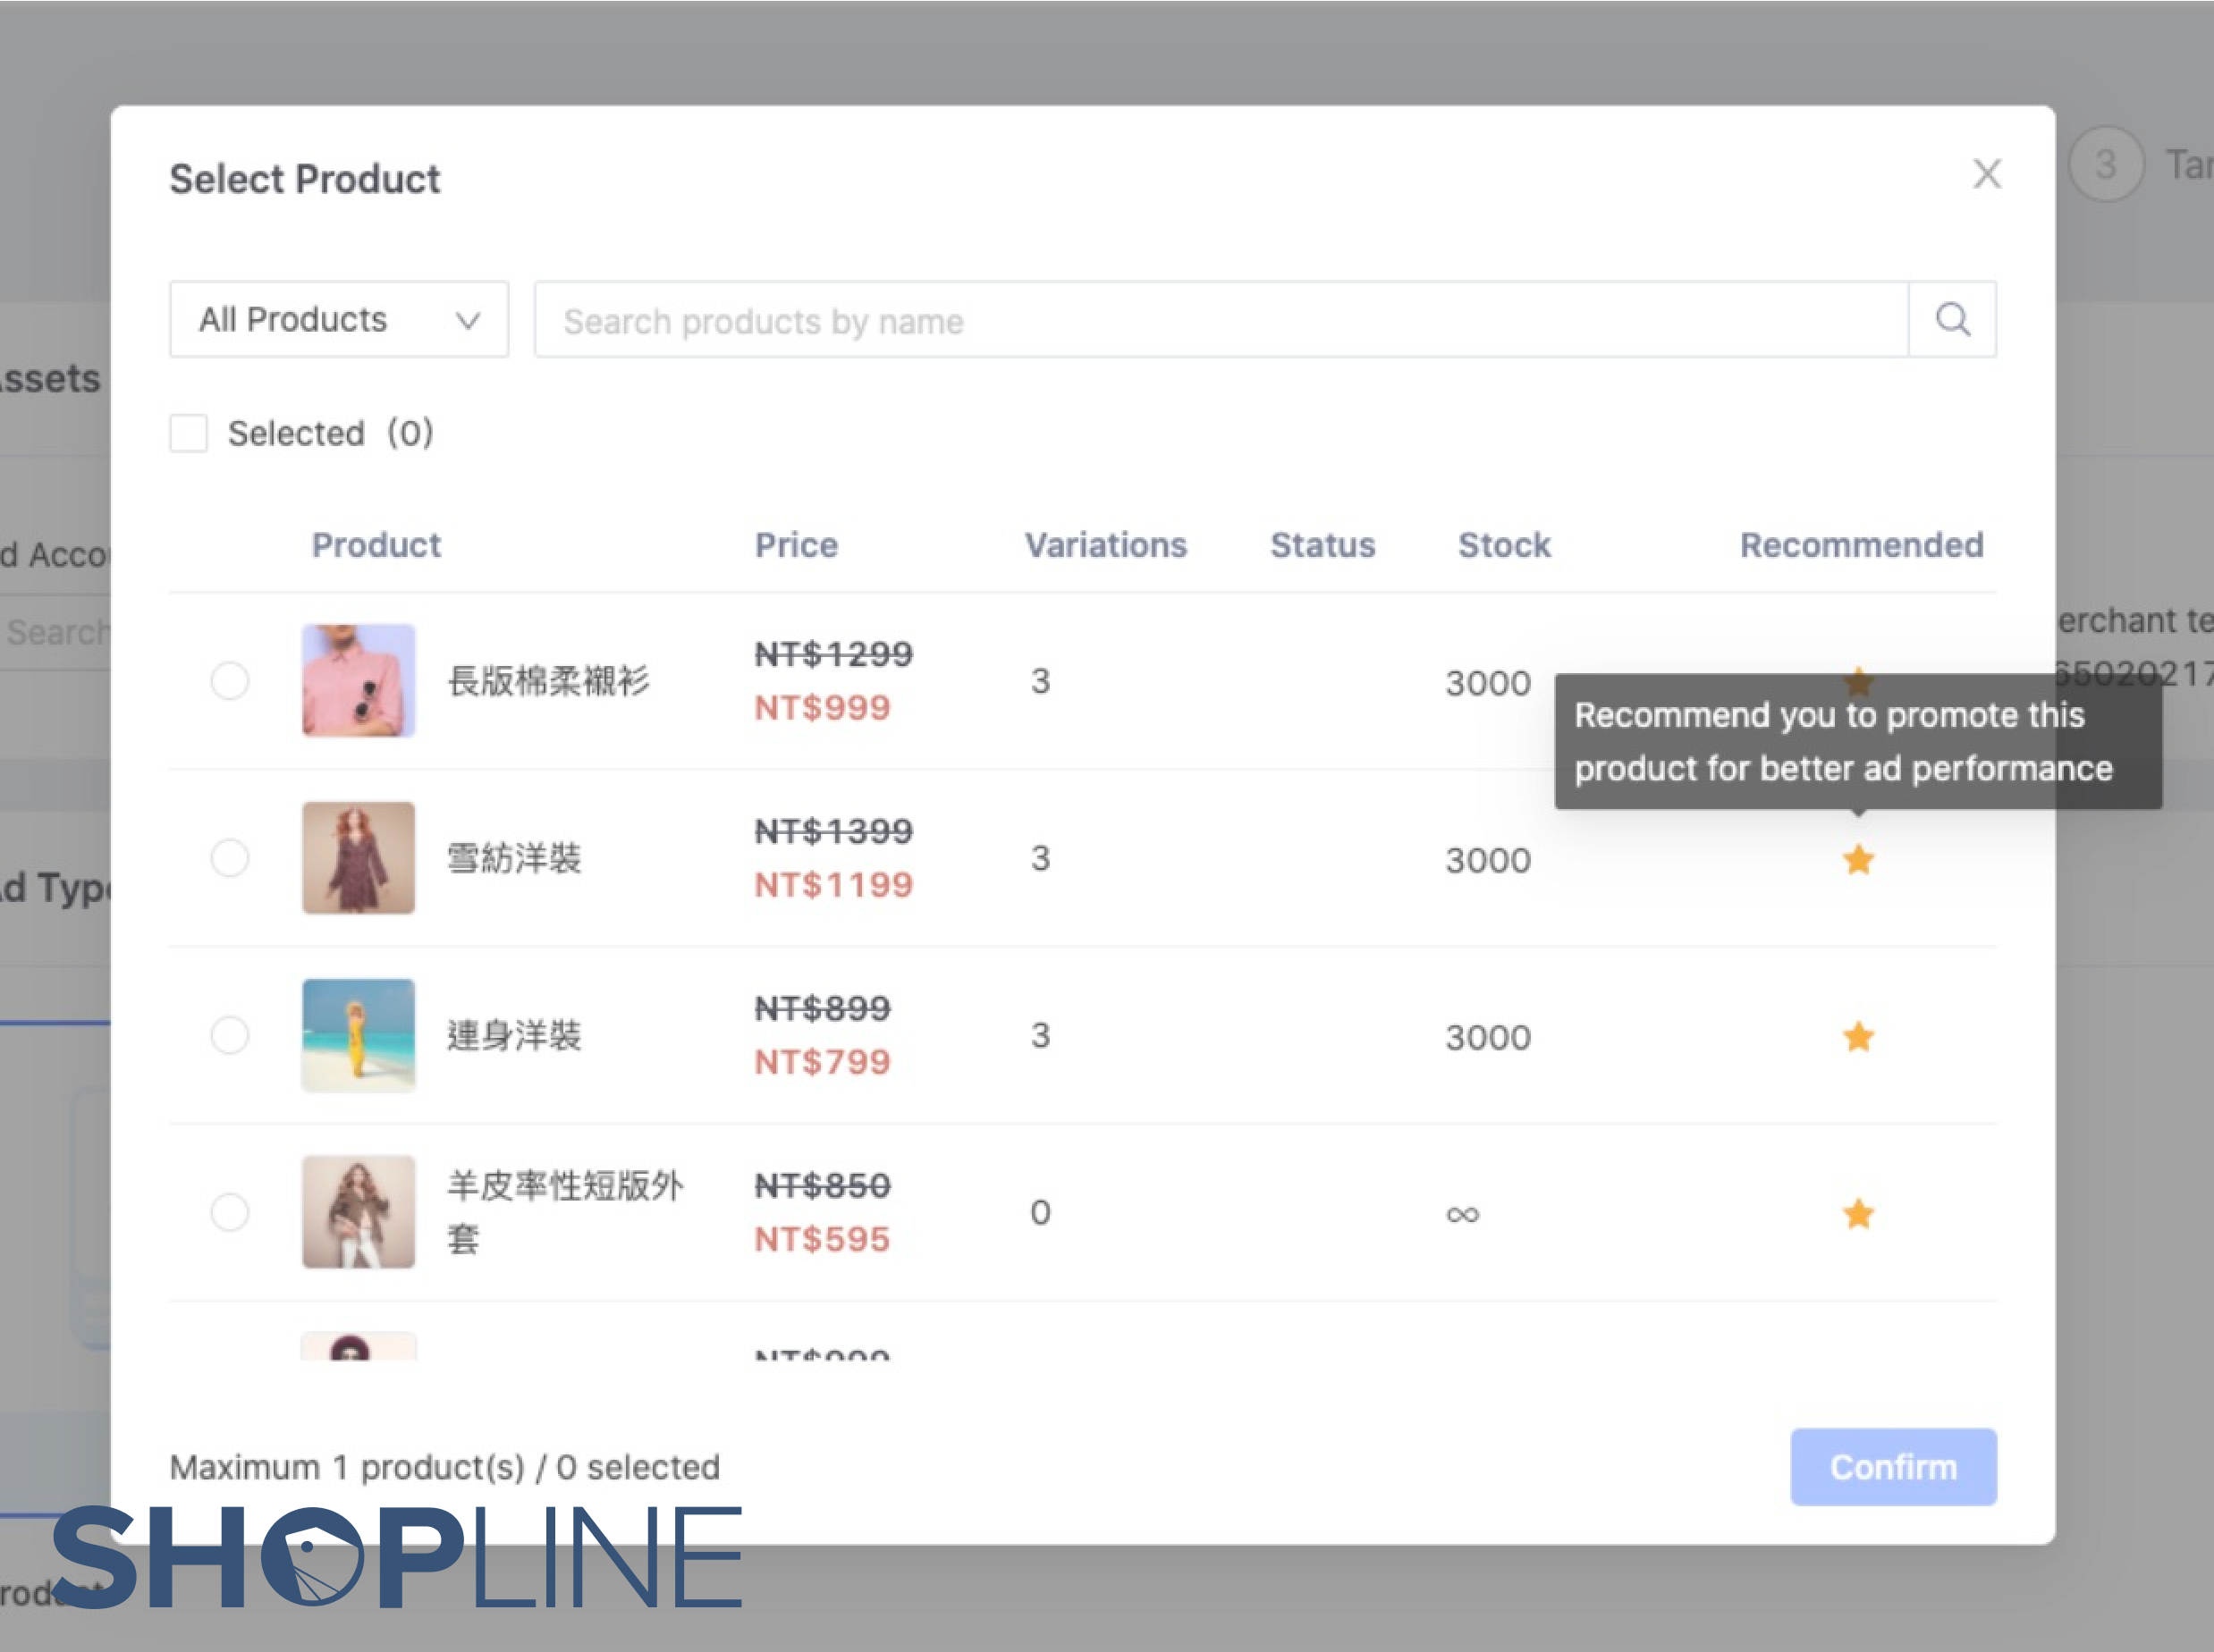This screenshot has width=2214, height=1652.
Task: Open the 雪紡洋裝 product thumbnail
Action: pos(358,858)
